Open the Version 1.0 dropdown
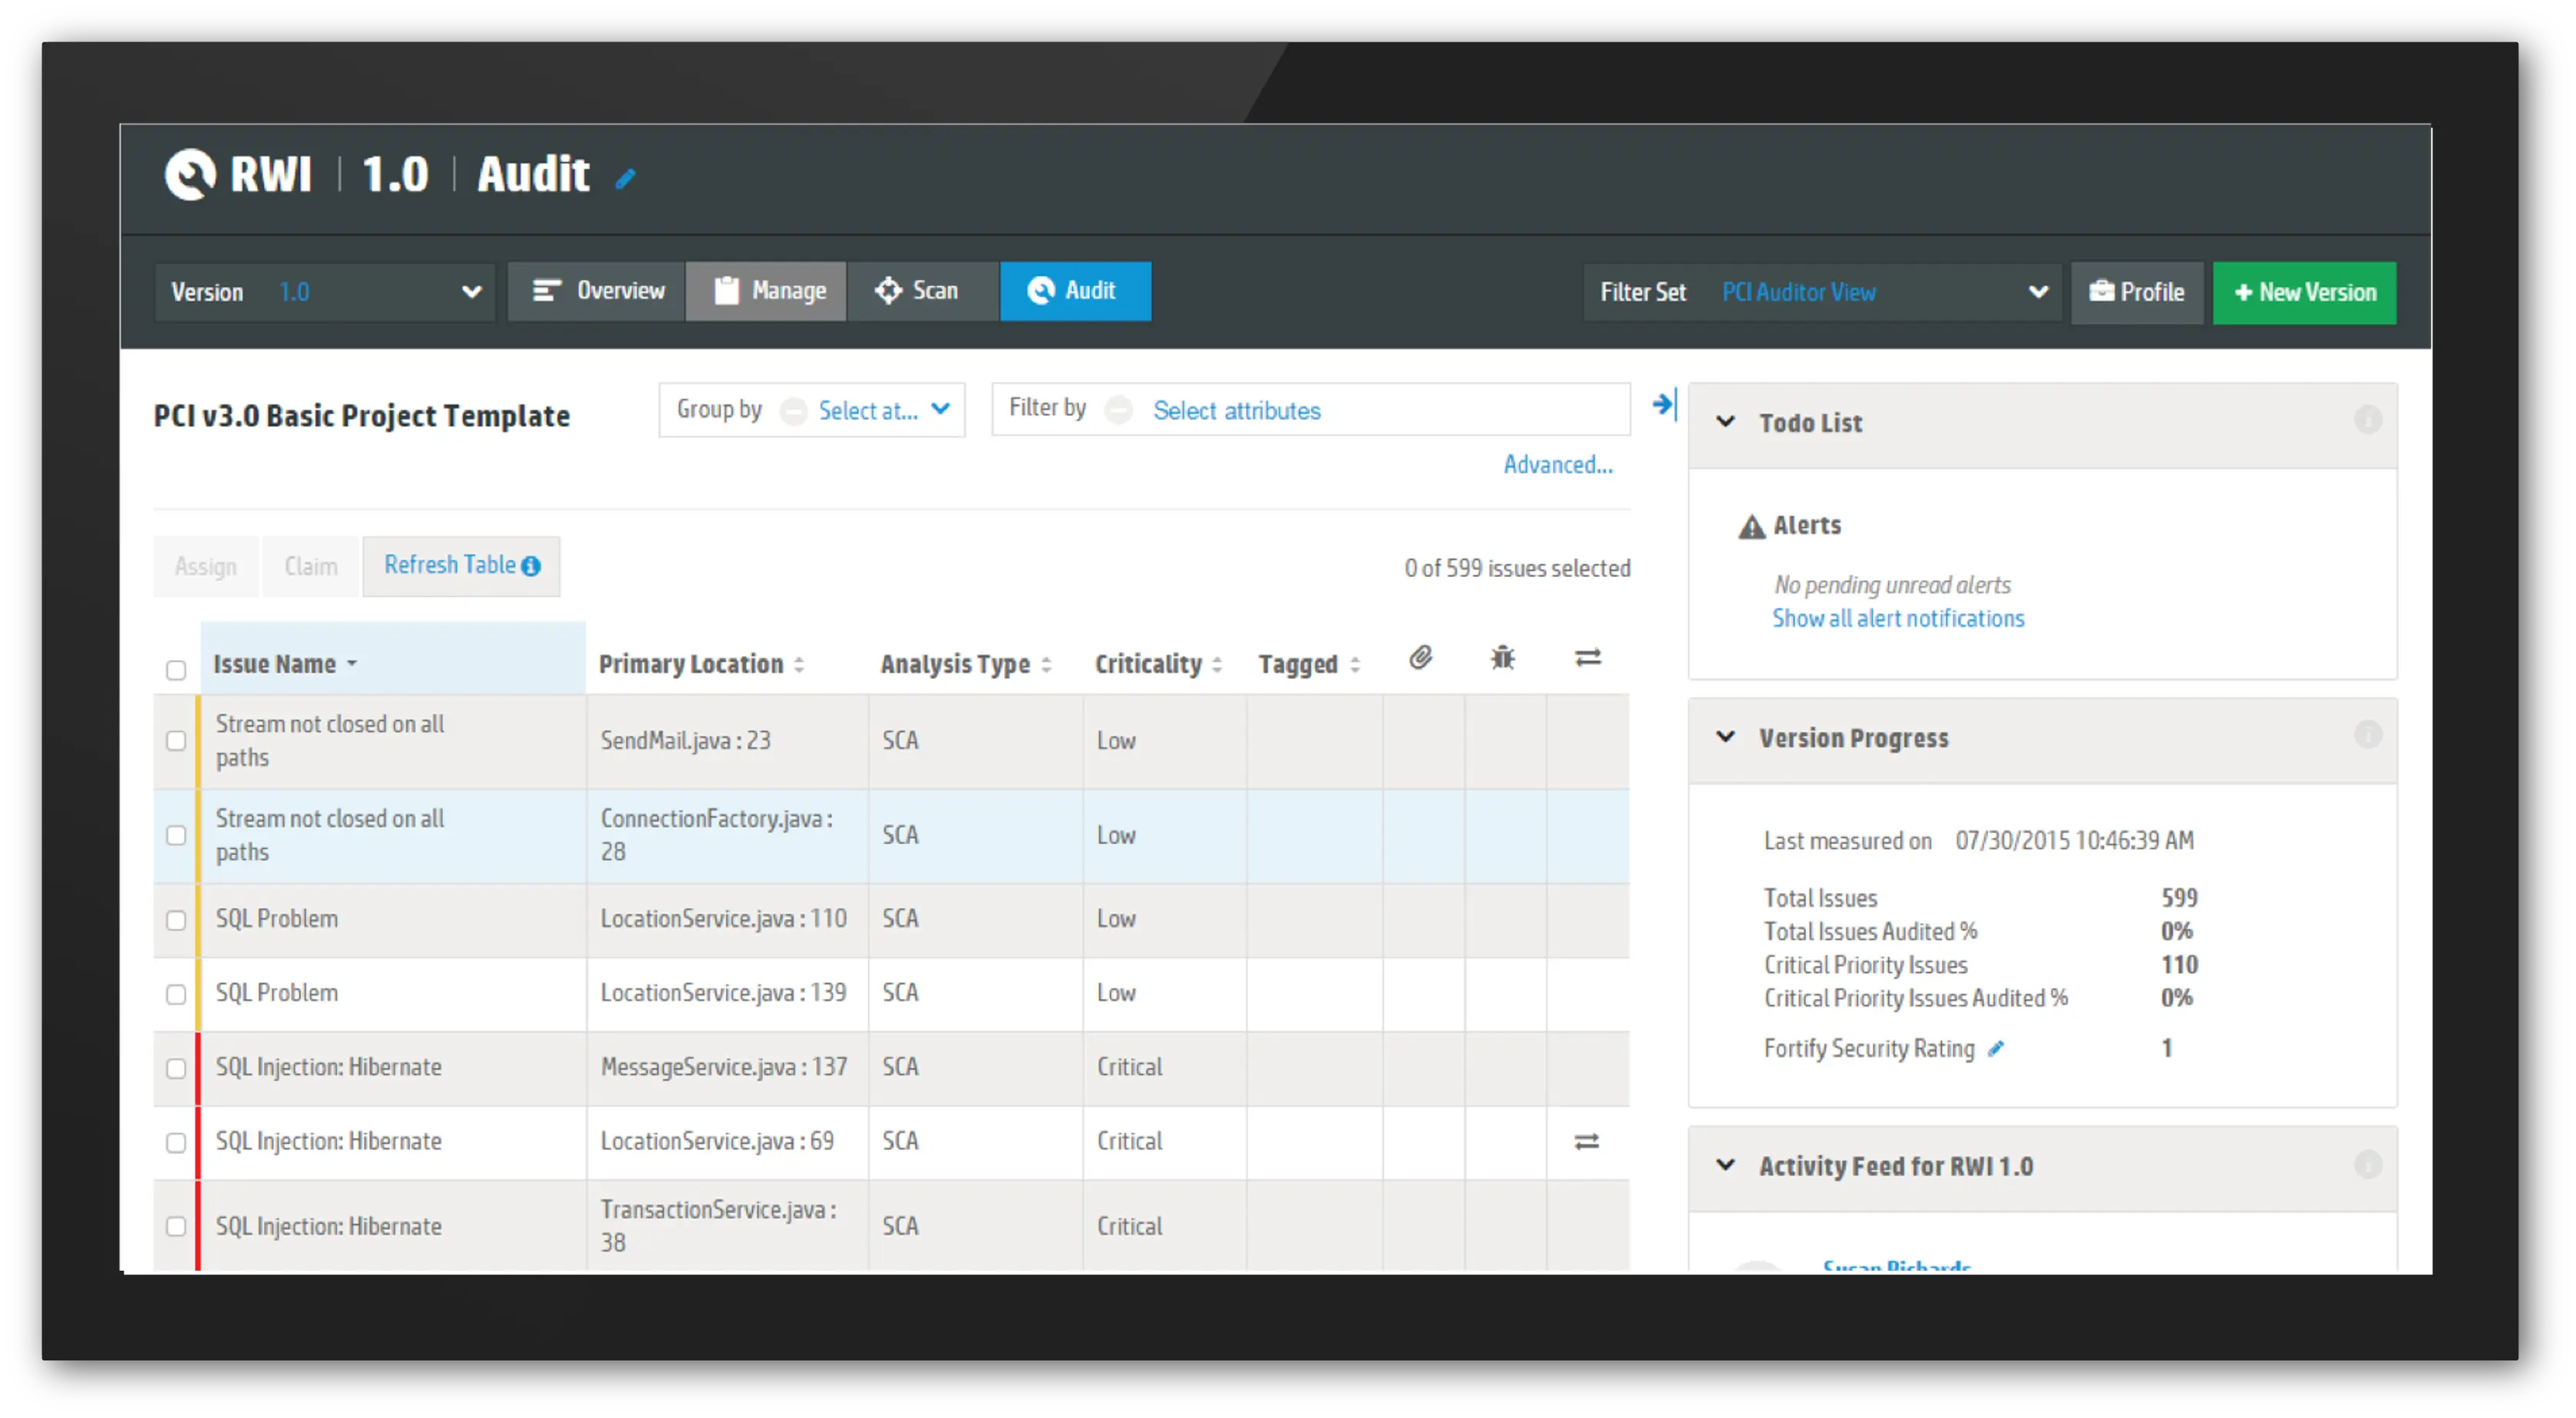The width and height of the screenshot is (2576, 1418). point(325,292)
